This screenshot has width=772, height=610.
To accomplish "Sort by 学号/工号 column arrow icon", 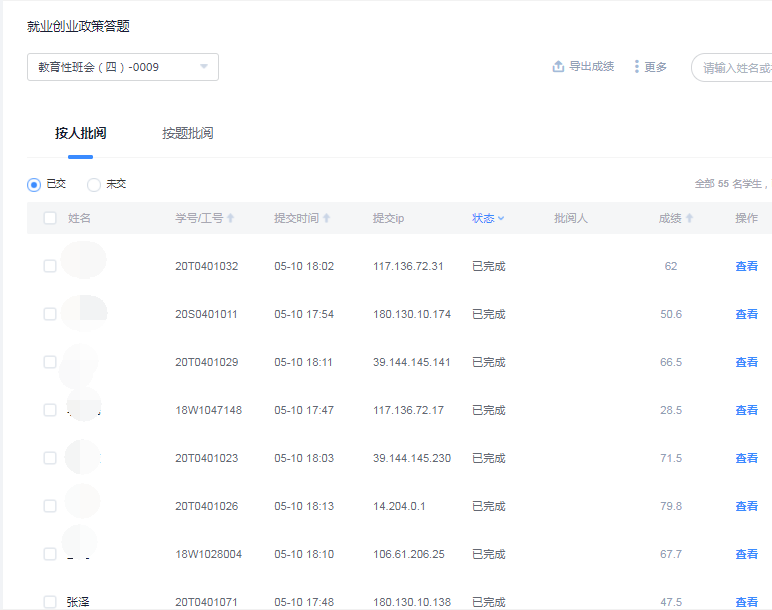I will [231, 218].
